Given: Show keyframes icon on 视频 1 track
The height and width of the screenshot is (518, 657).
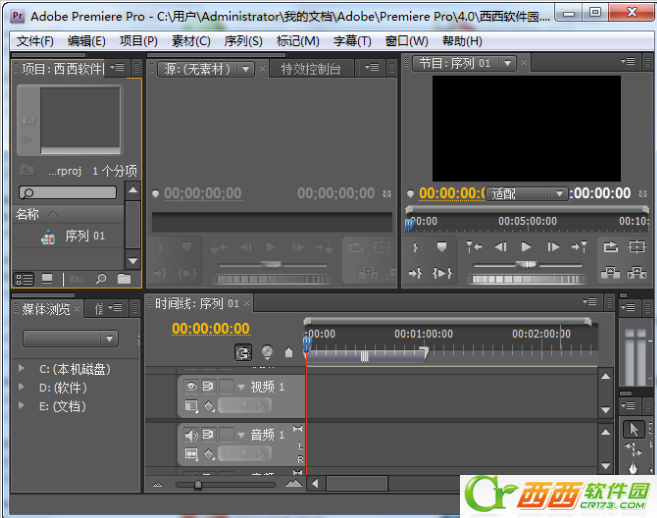Looking at the screenshot, I should (209, 406).
